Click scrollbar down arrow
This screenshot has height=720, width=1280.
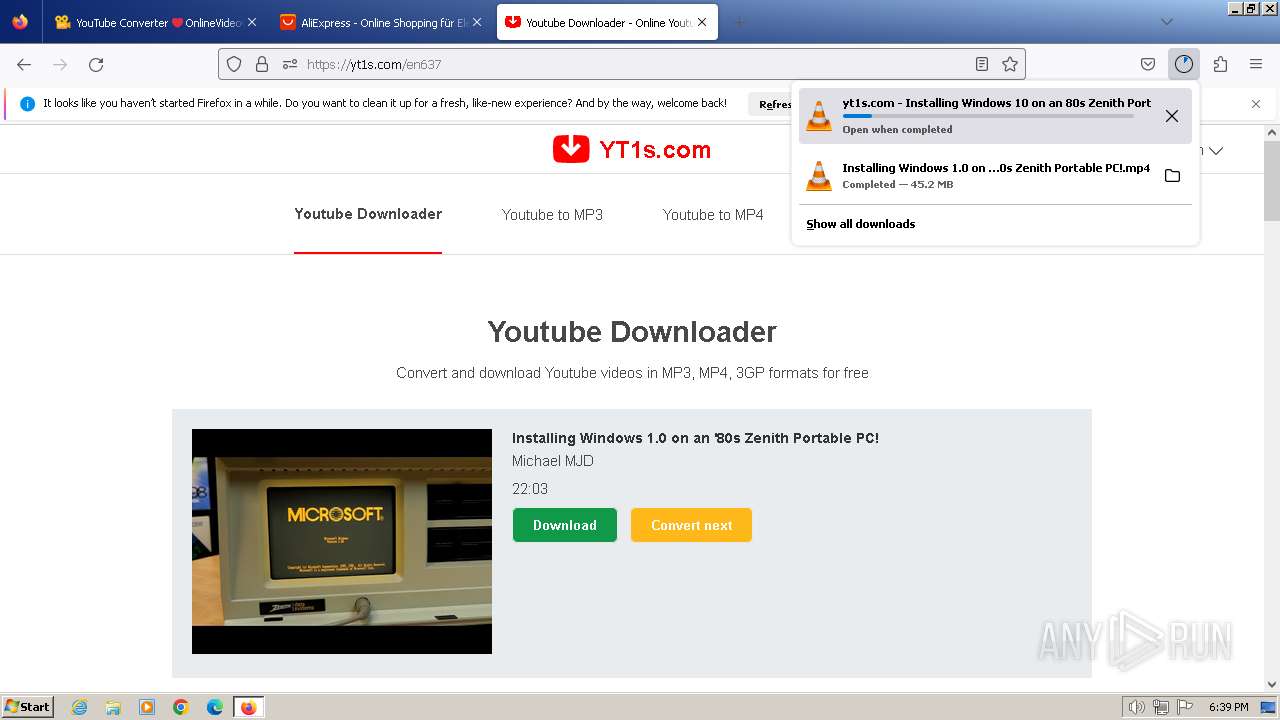(x=1272, y=684)
